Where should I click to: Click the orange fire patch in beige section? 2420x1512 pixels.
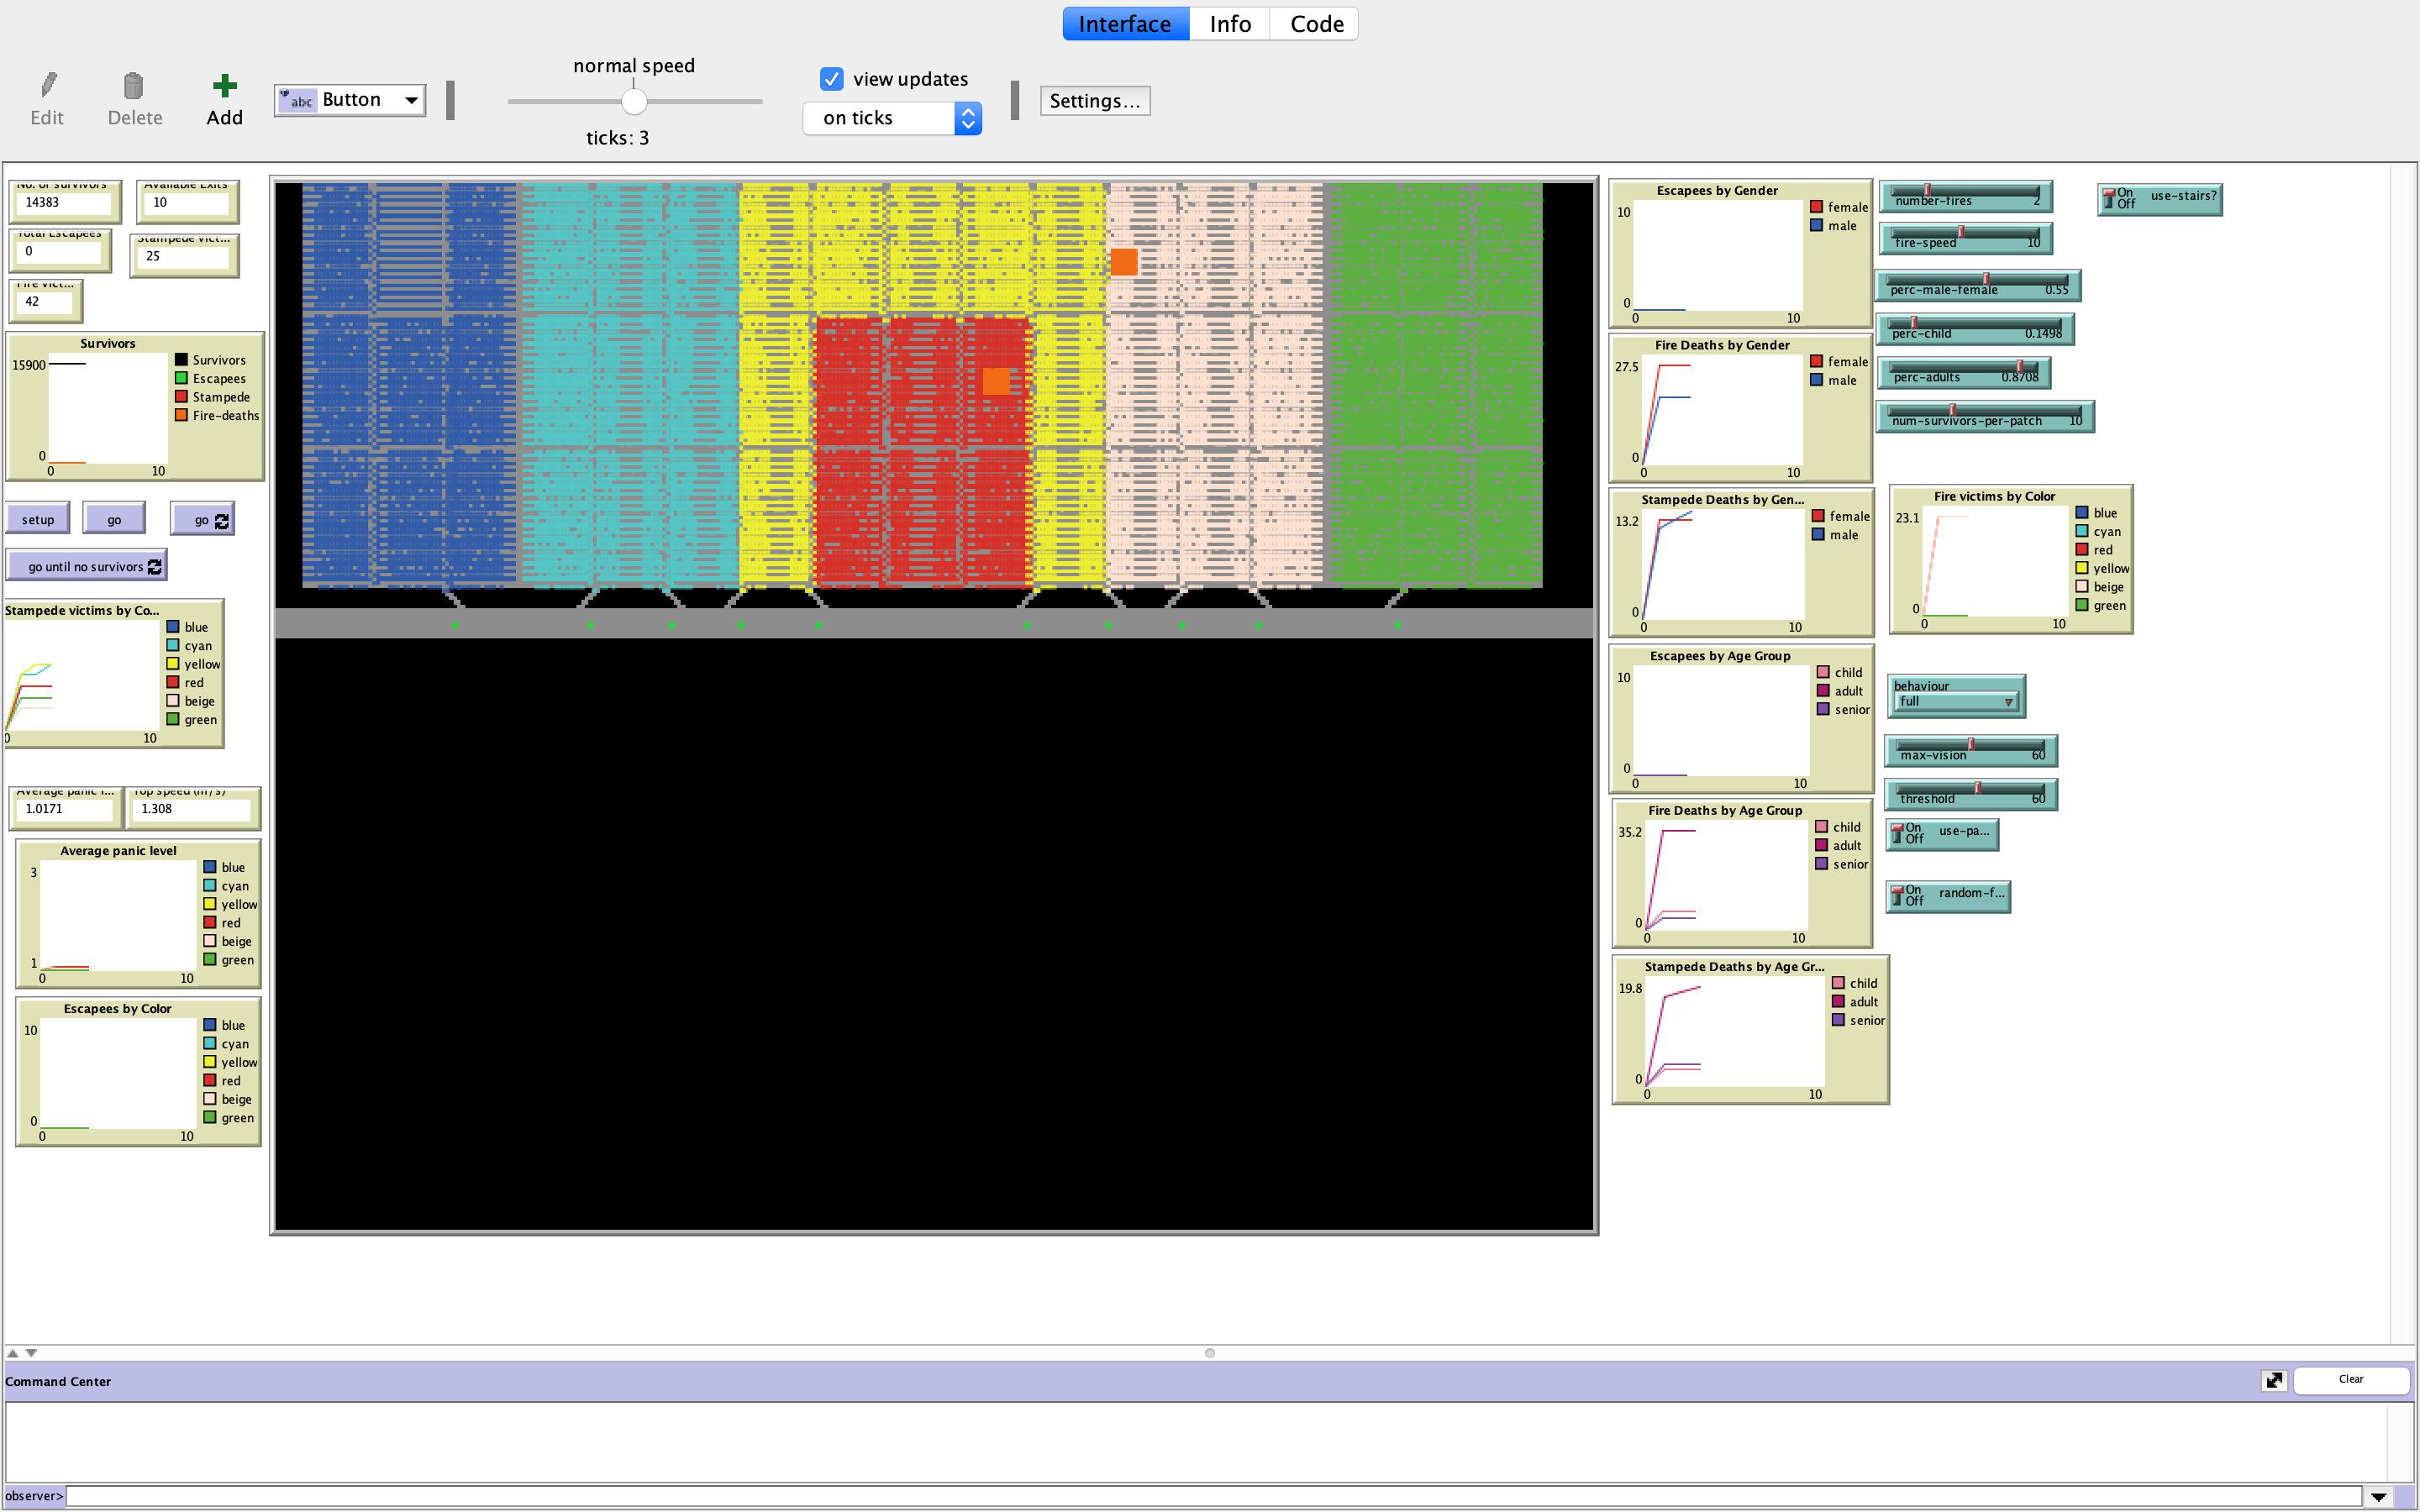pyautogui.click(x=1124, y=262)
